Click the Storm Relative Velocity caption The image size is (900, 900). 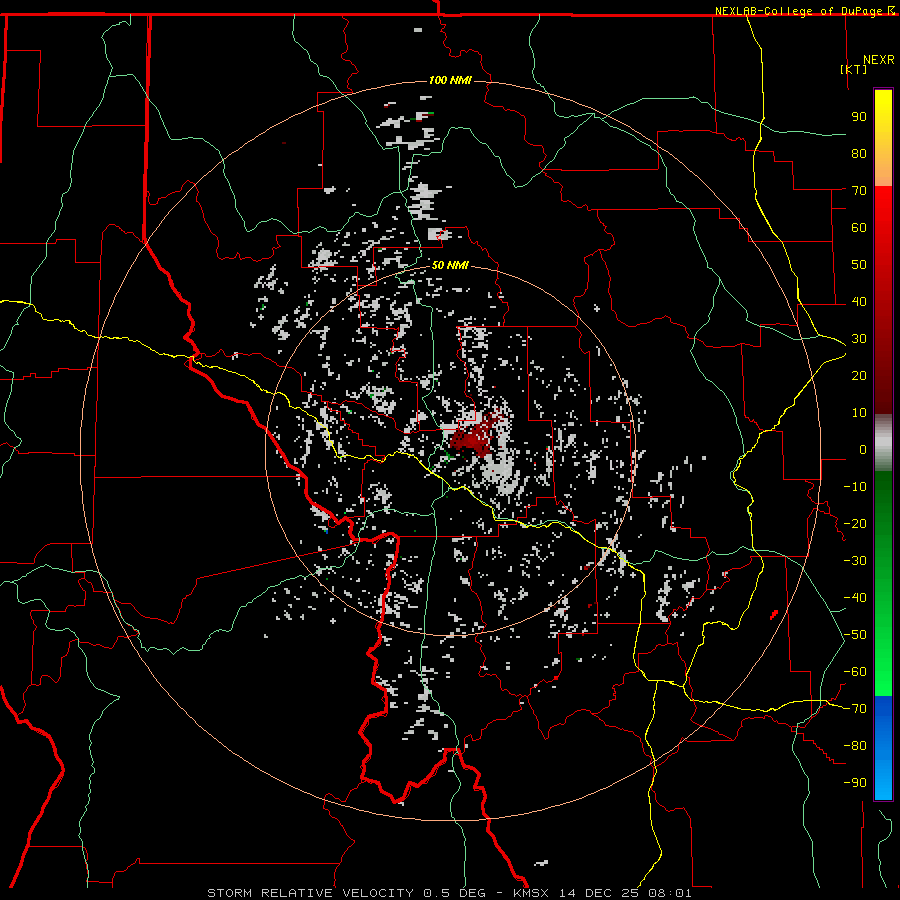click(449, 893)
